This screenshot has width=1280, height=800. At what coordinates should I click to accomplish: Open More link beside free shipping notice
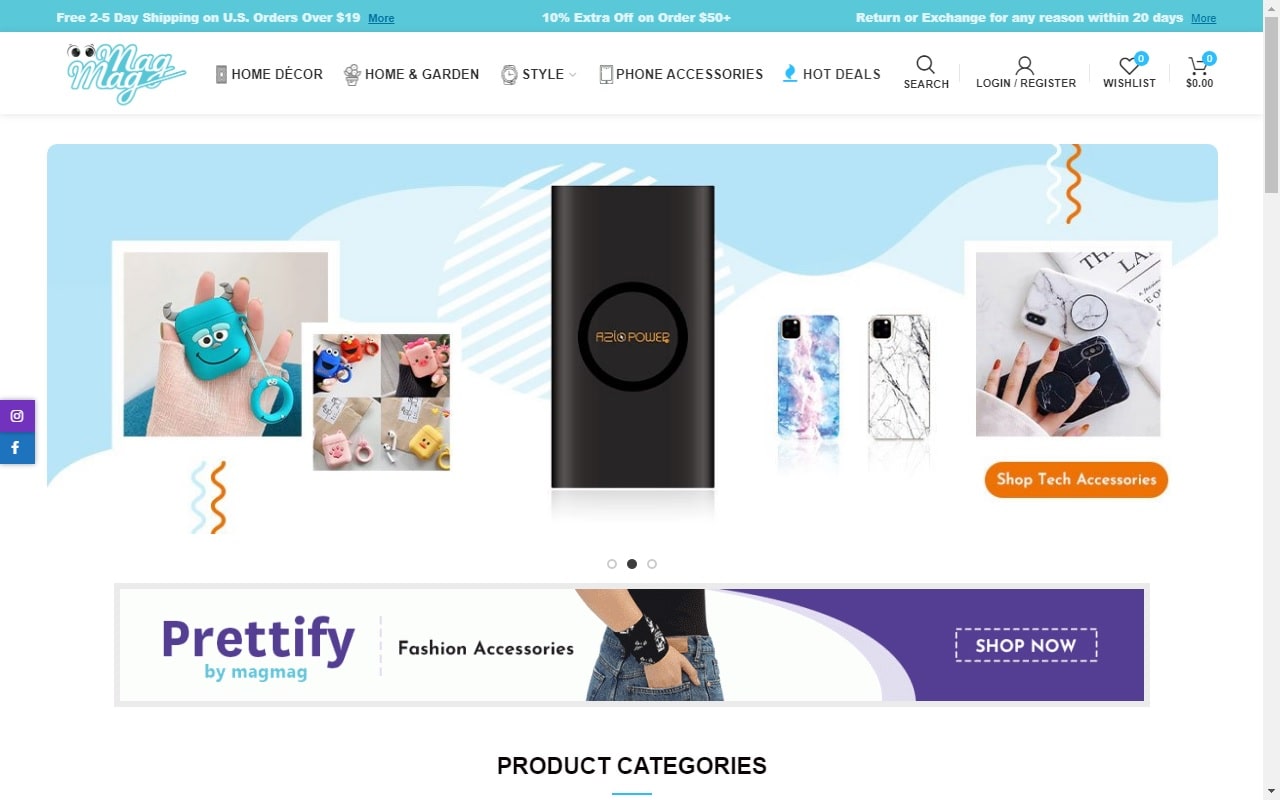[381, 18]
